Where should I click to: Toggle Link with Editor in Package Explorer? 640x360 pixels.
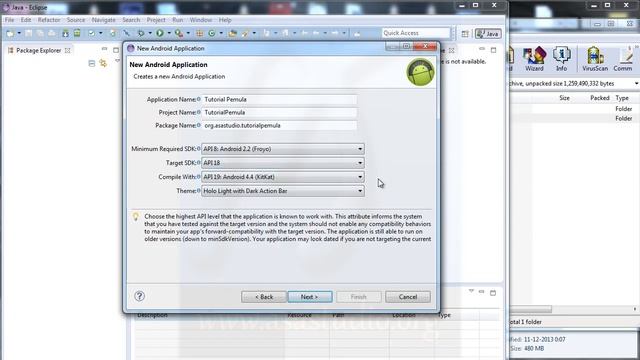click(x=103, y=63)
